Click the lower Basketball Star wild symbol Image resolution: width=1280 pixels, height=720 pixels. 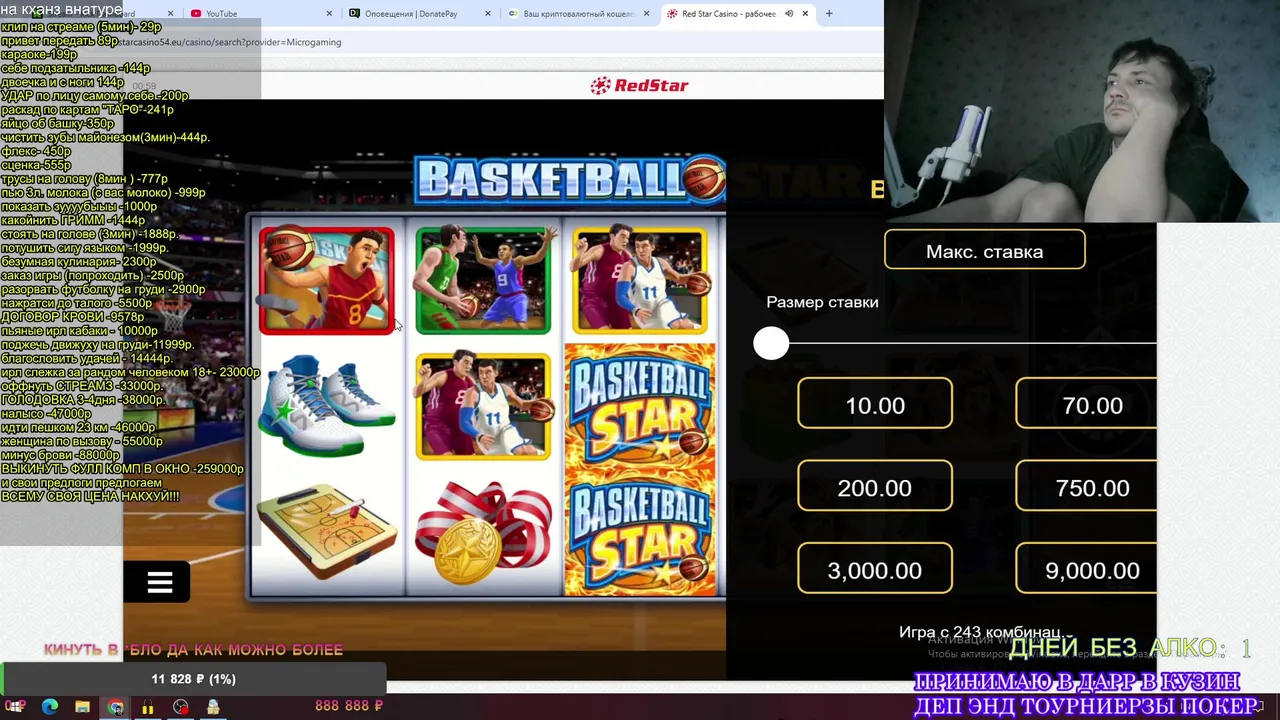(640, 533)
